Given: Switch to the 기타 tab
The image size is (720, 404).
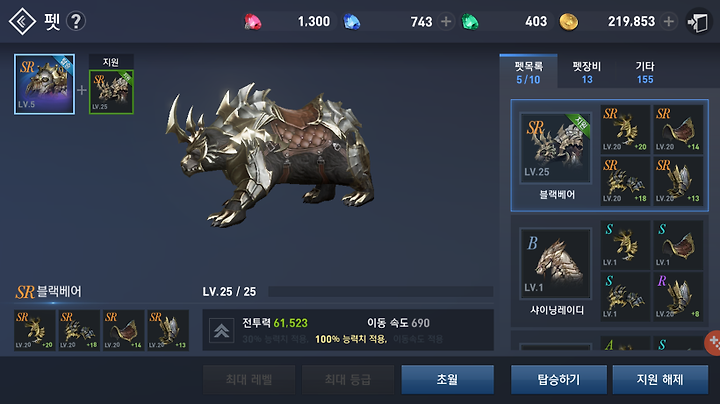Looking at the screenshot, I should [645, 73].
